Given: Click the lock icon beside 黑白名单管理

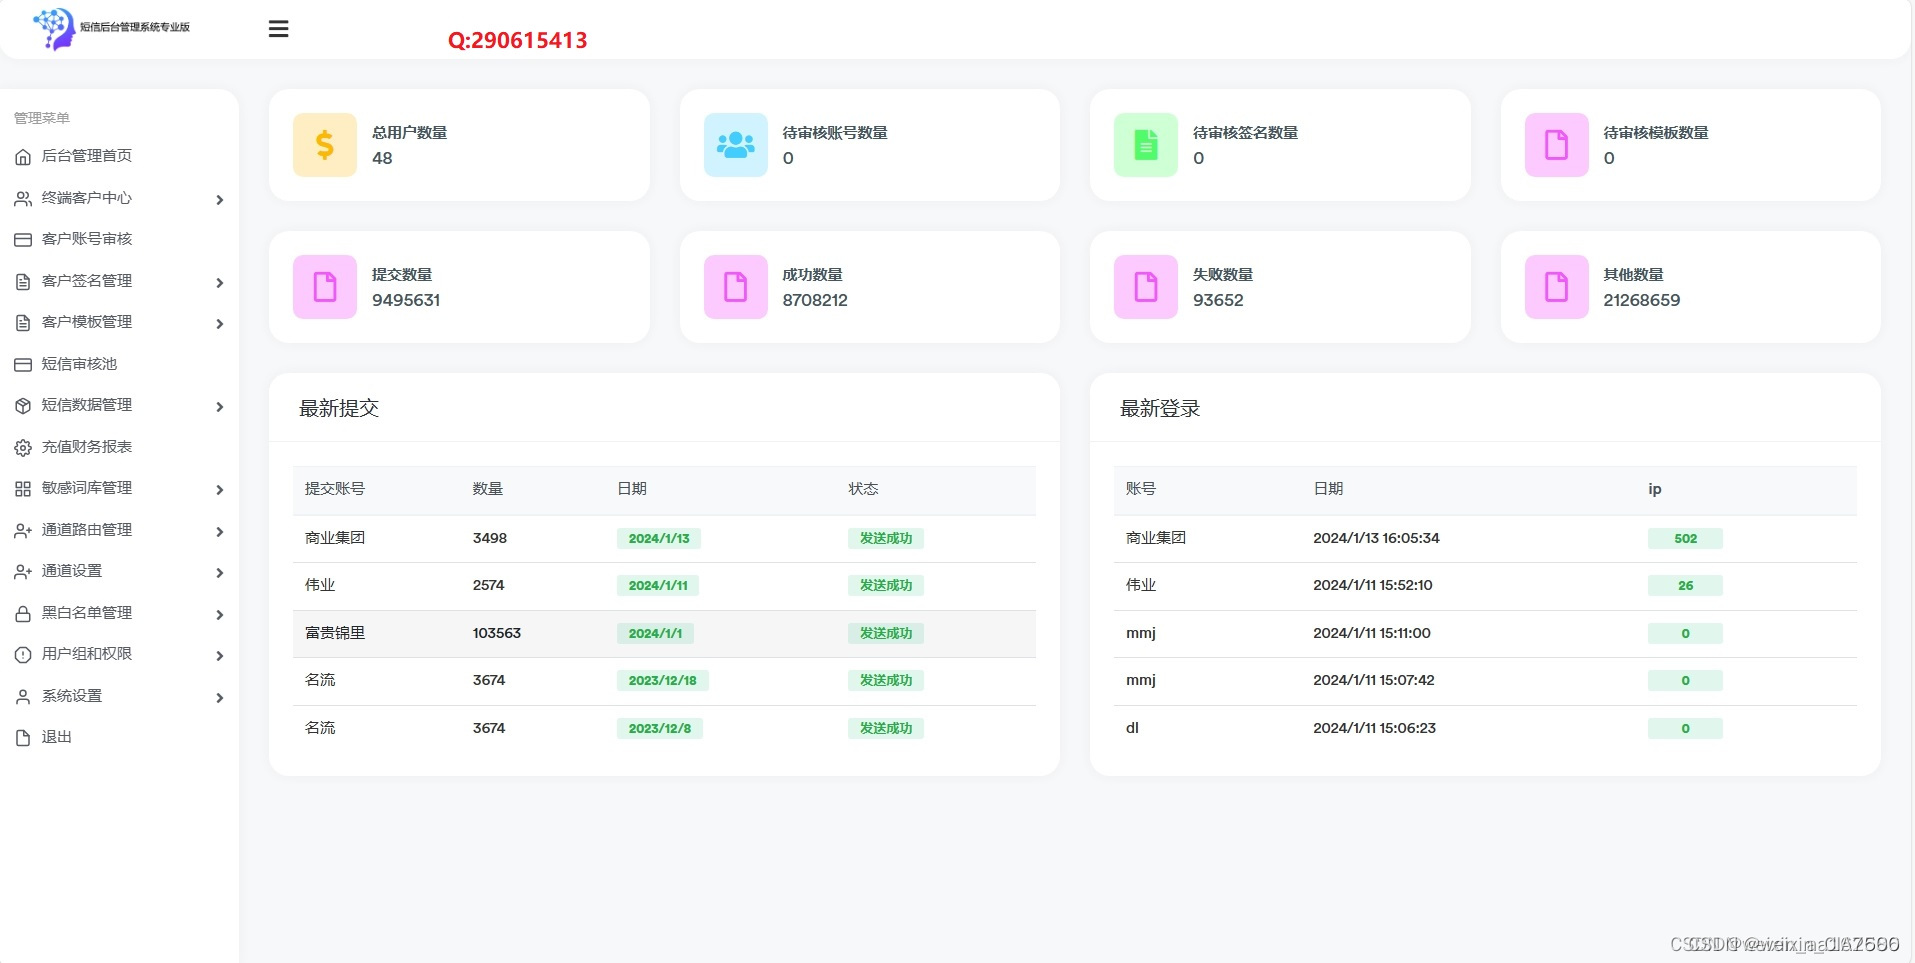Looking at the screenshot, I should pyautogui.click(x=23, y=614).
